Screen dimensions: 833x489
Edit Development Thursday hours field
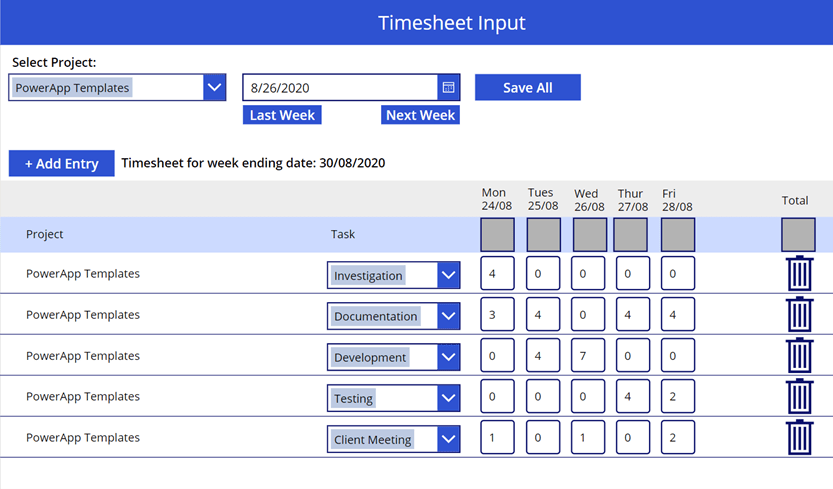click(633, 355)
